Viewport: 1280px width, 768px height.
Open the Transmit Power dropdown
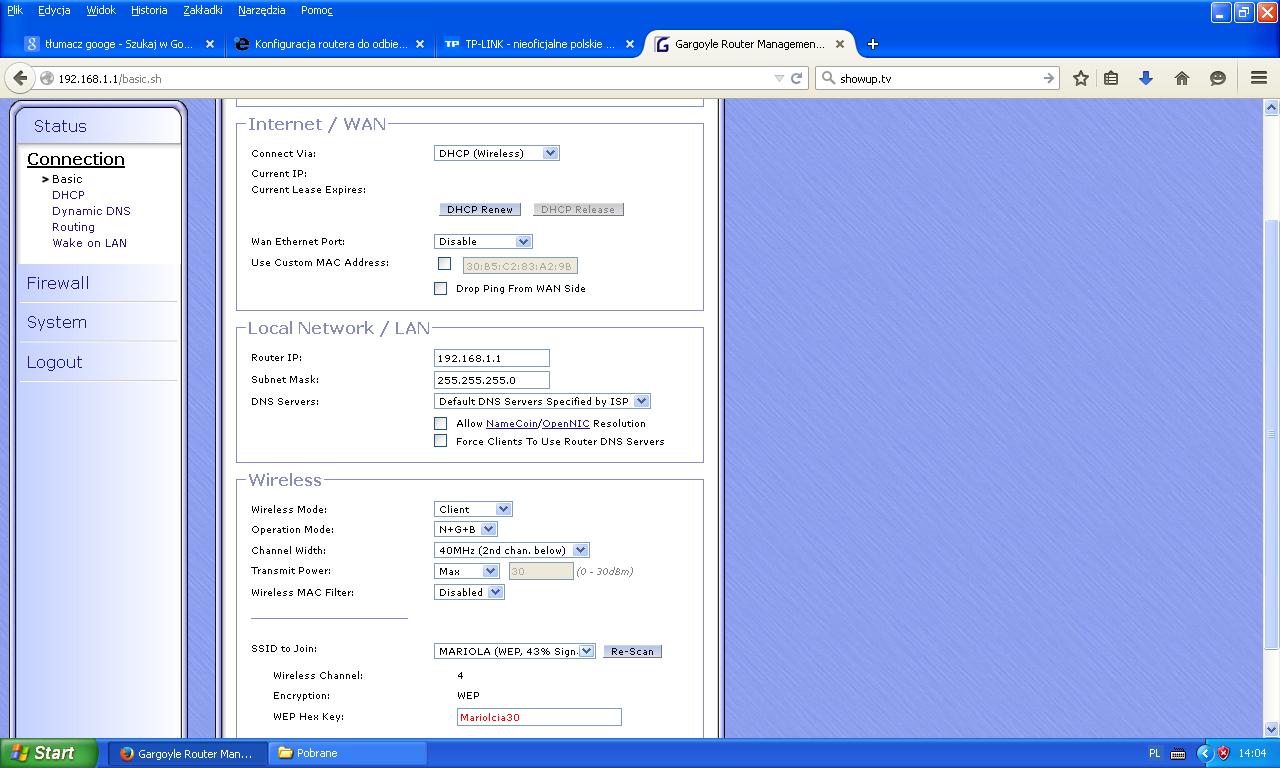(467, 571)
